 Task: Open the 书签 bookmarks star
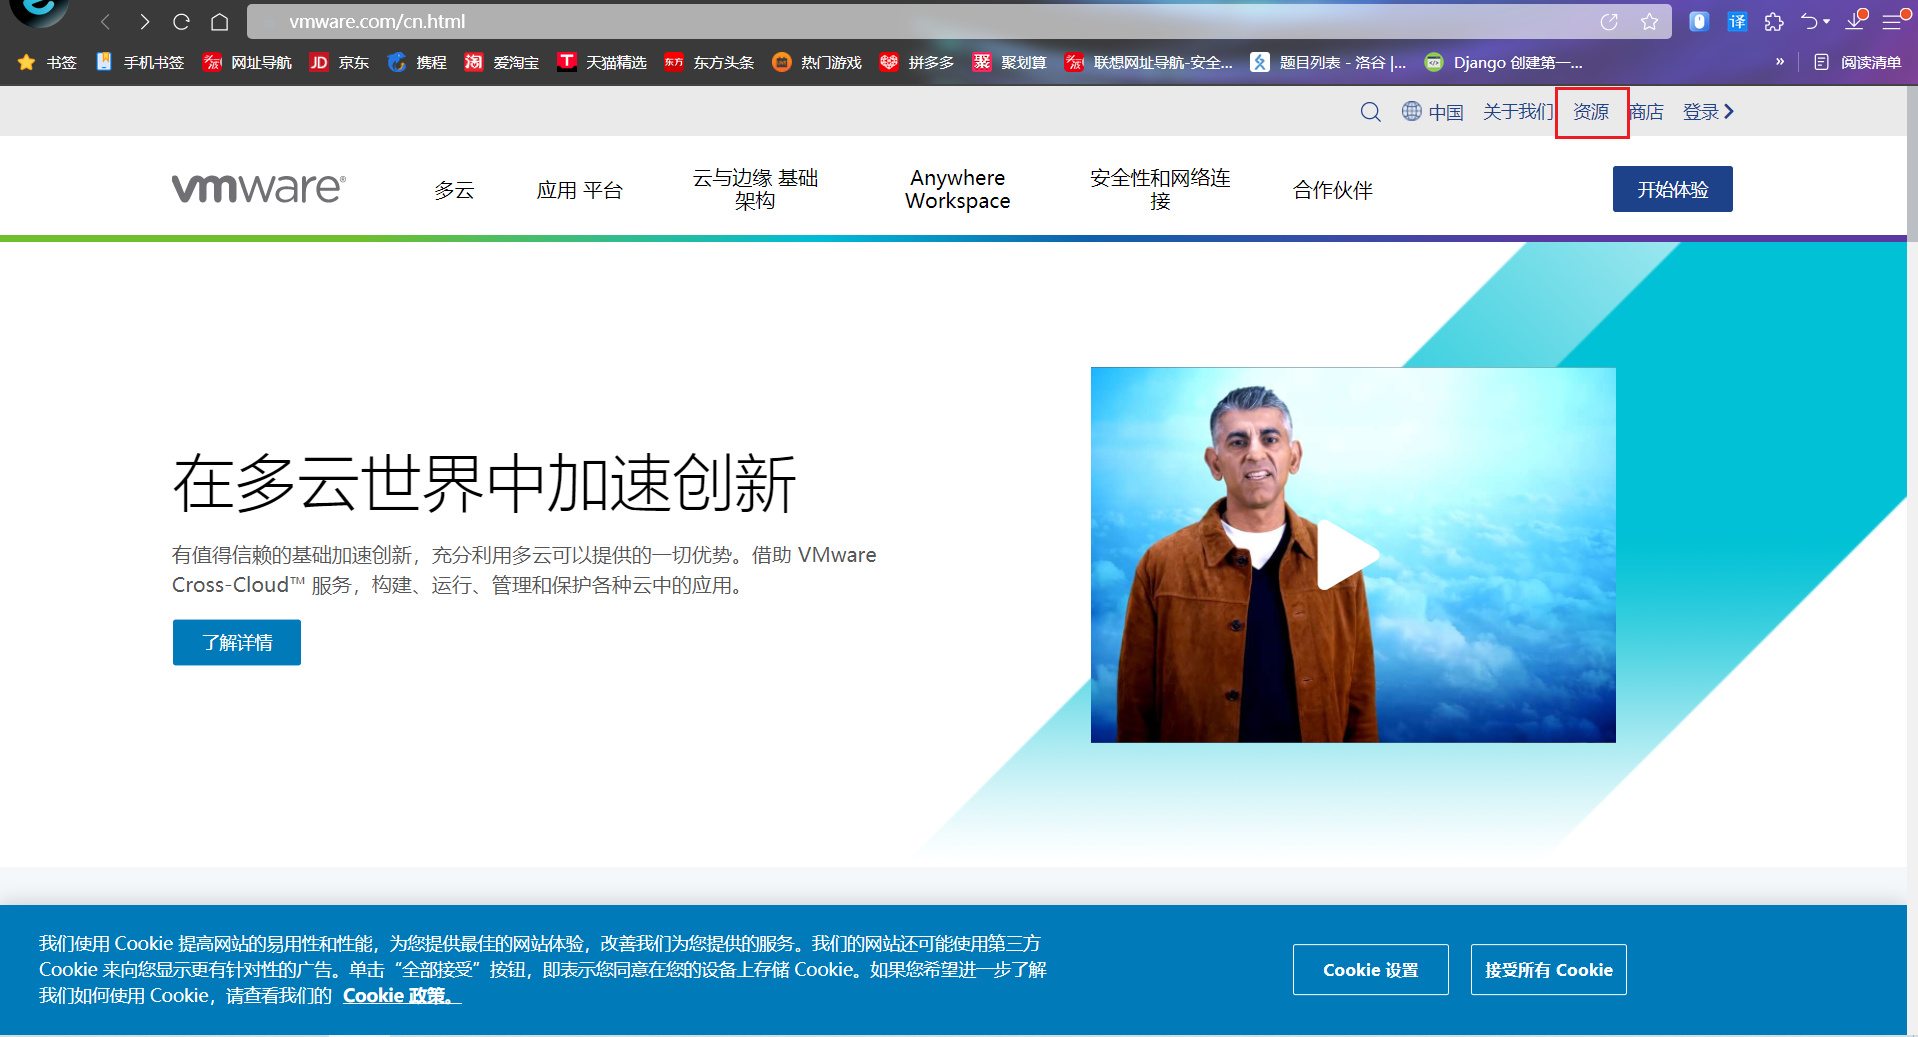pyautogui.click(x=47, y=62)
